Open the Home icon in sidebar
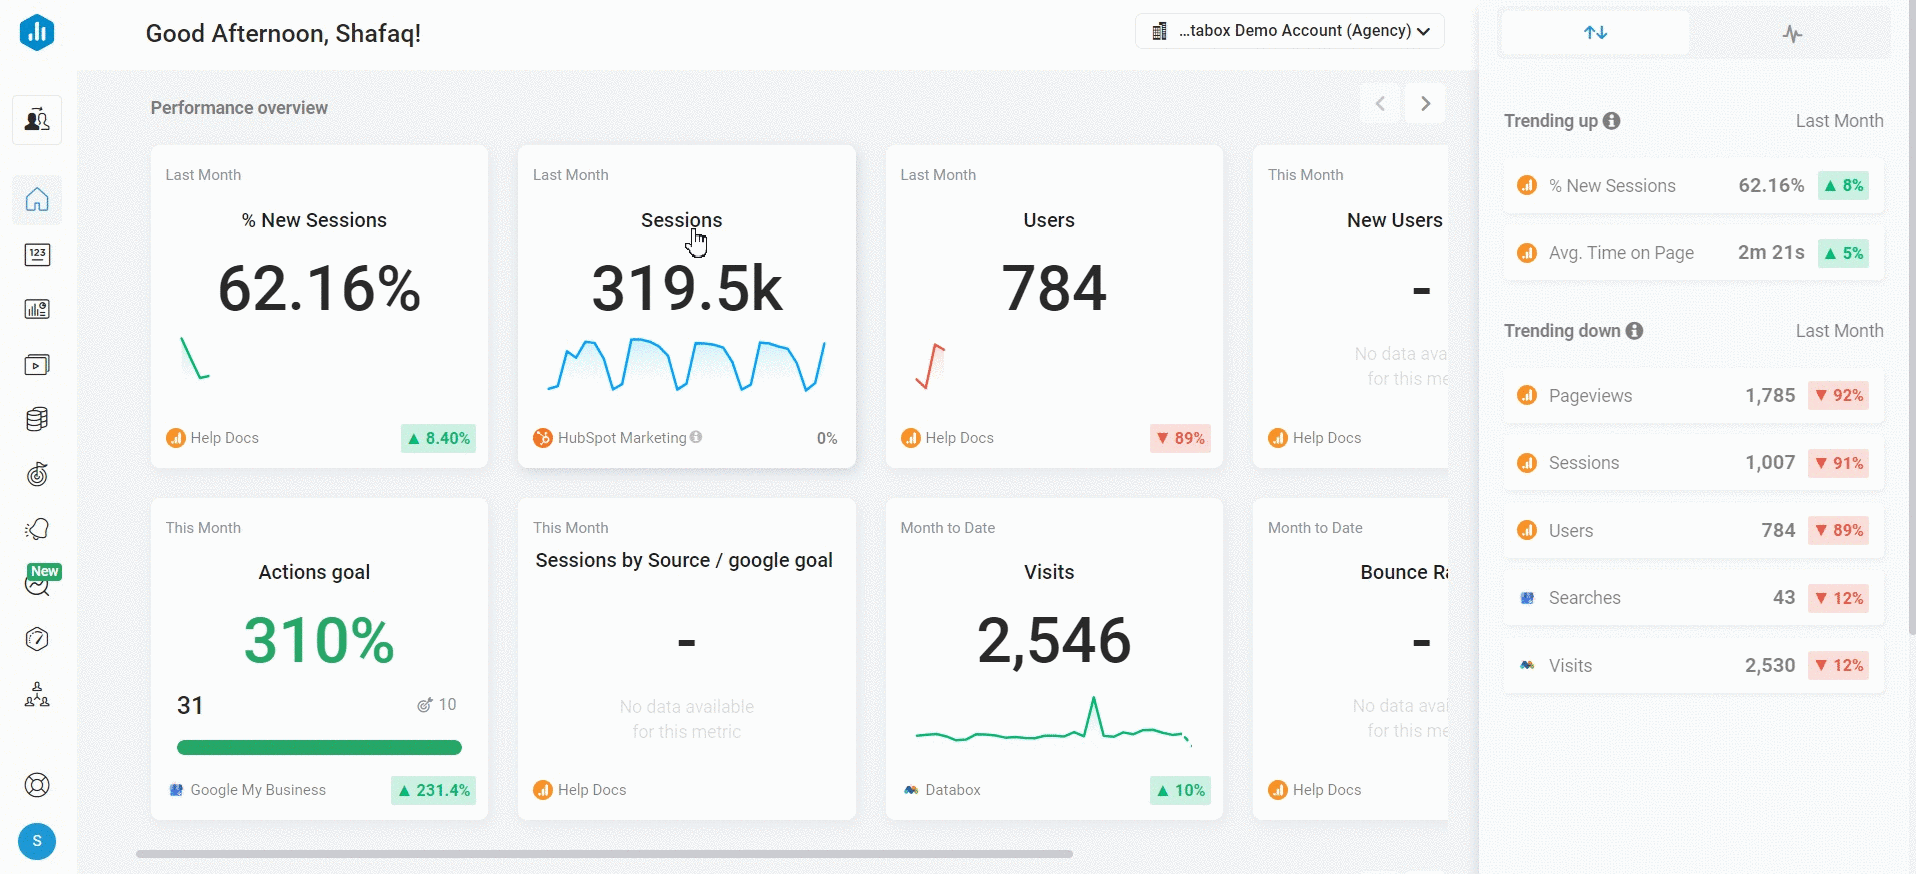 coord(37,200)
